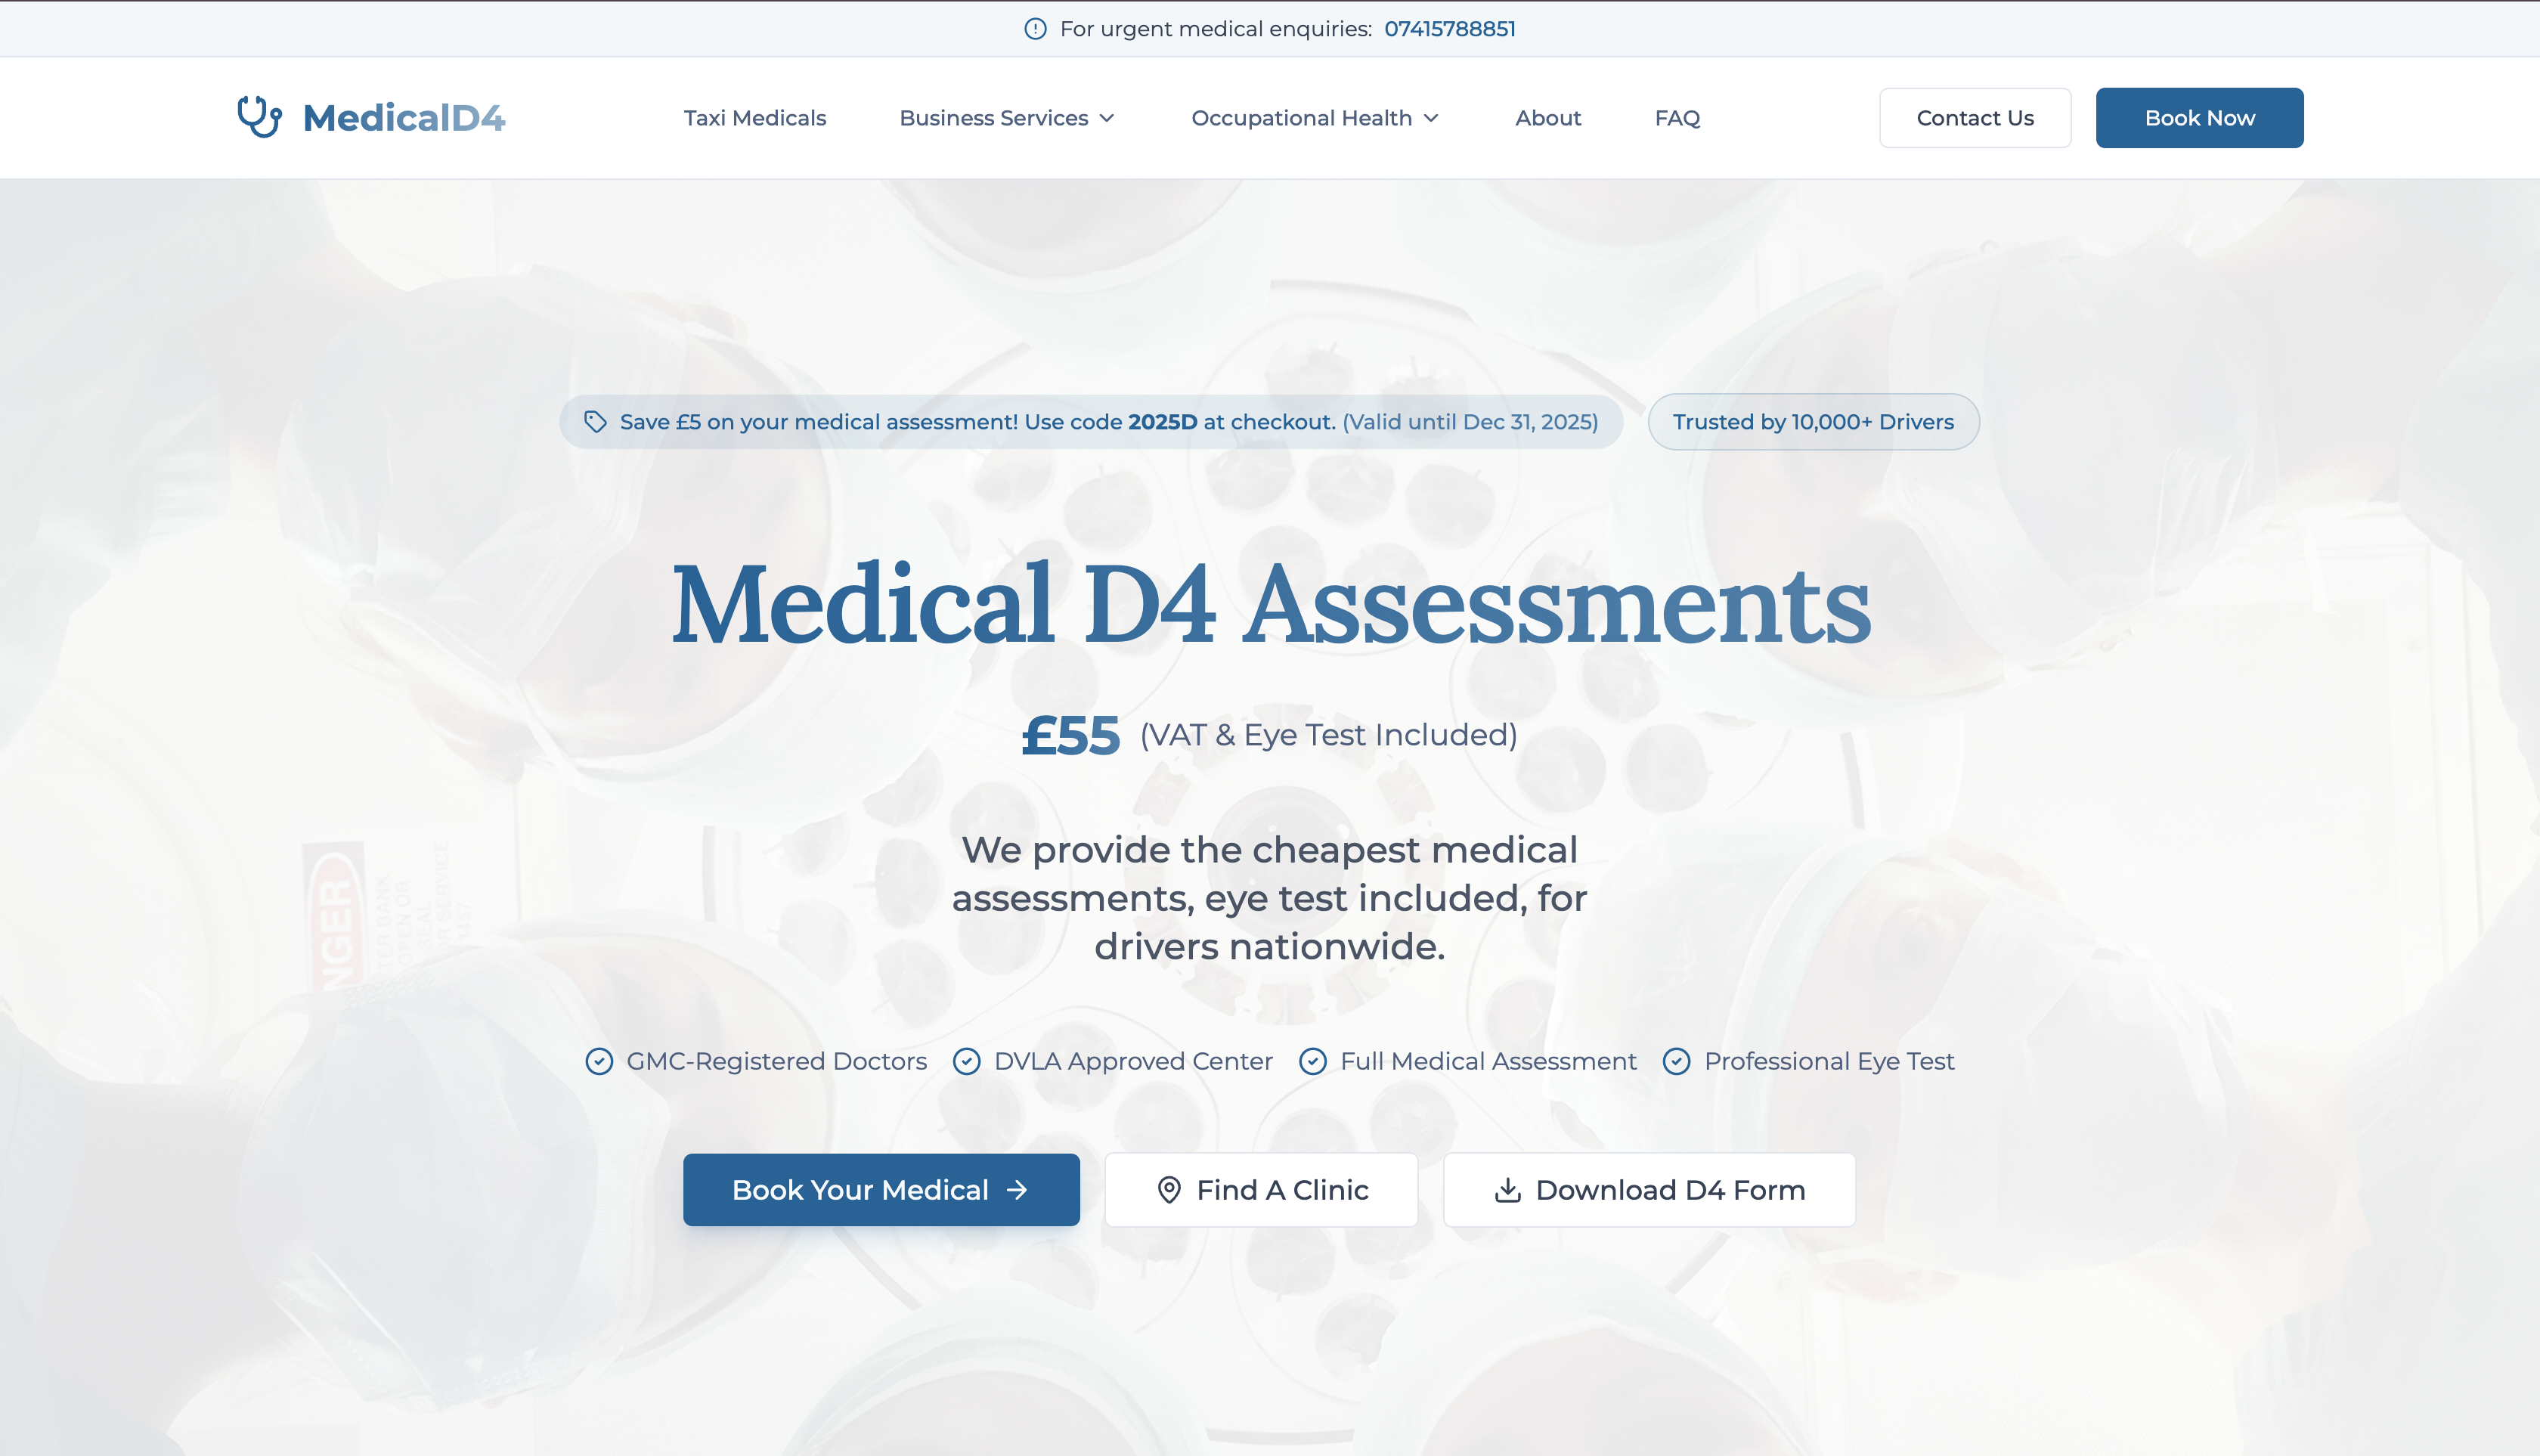The height and width of the screenshot is (1456, 2540).
Task: Open the FAQ navigation link
Action: pyautogui.click(x=1677, y=118)
